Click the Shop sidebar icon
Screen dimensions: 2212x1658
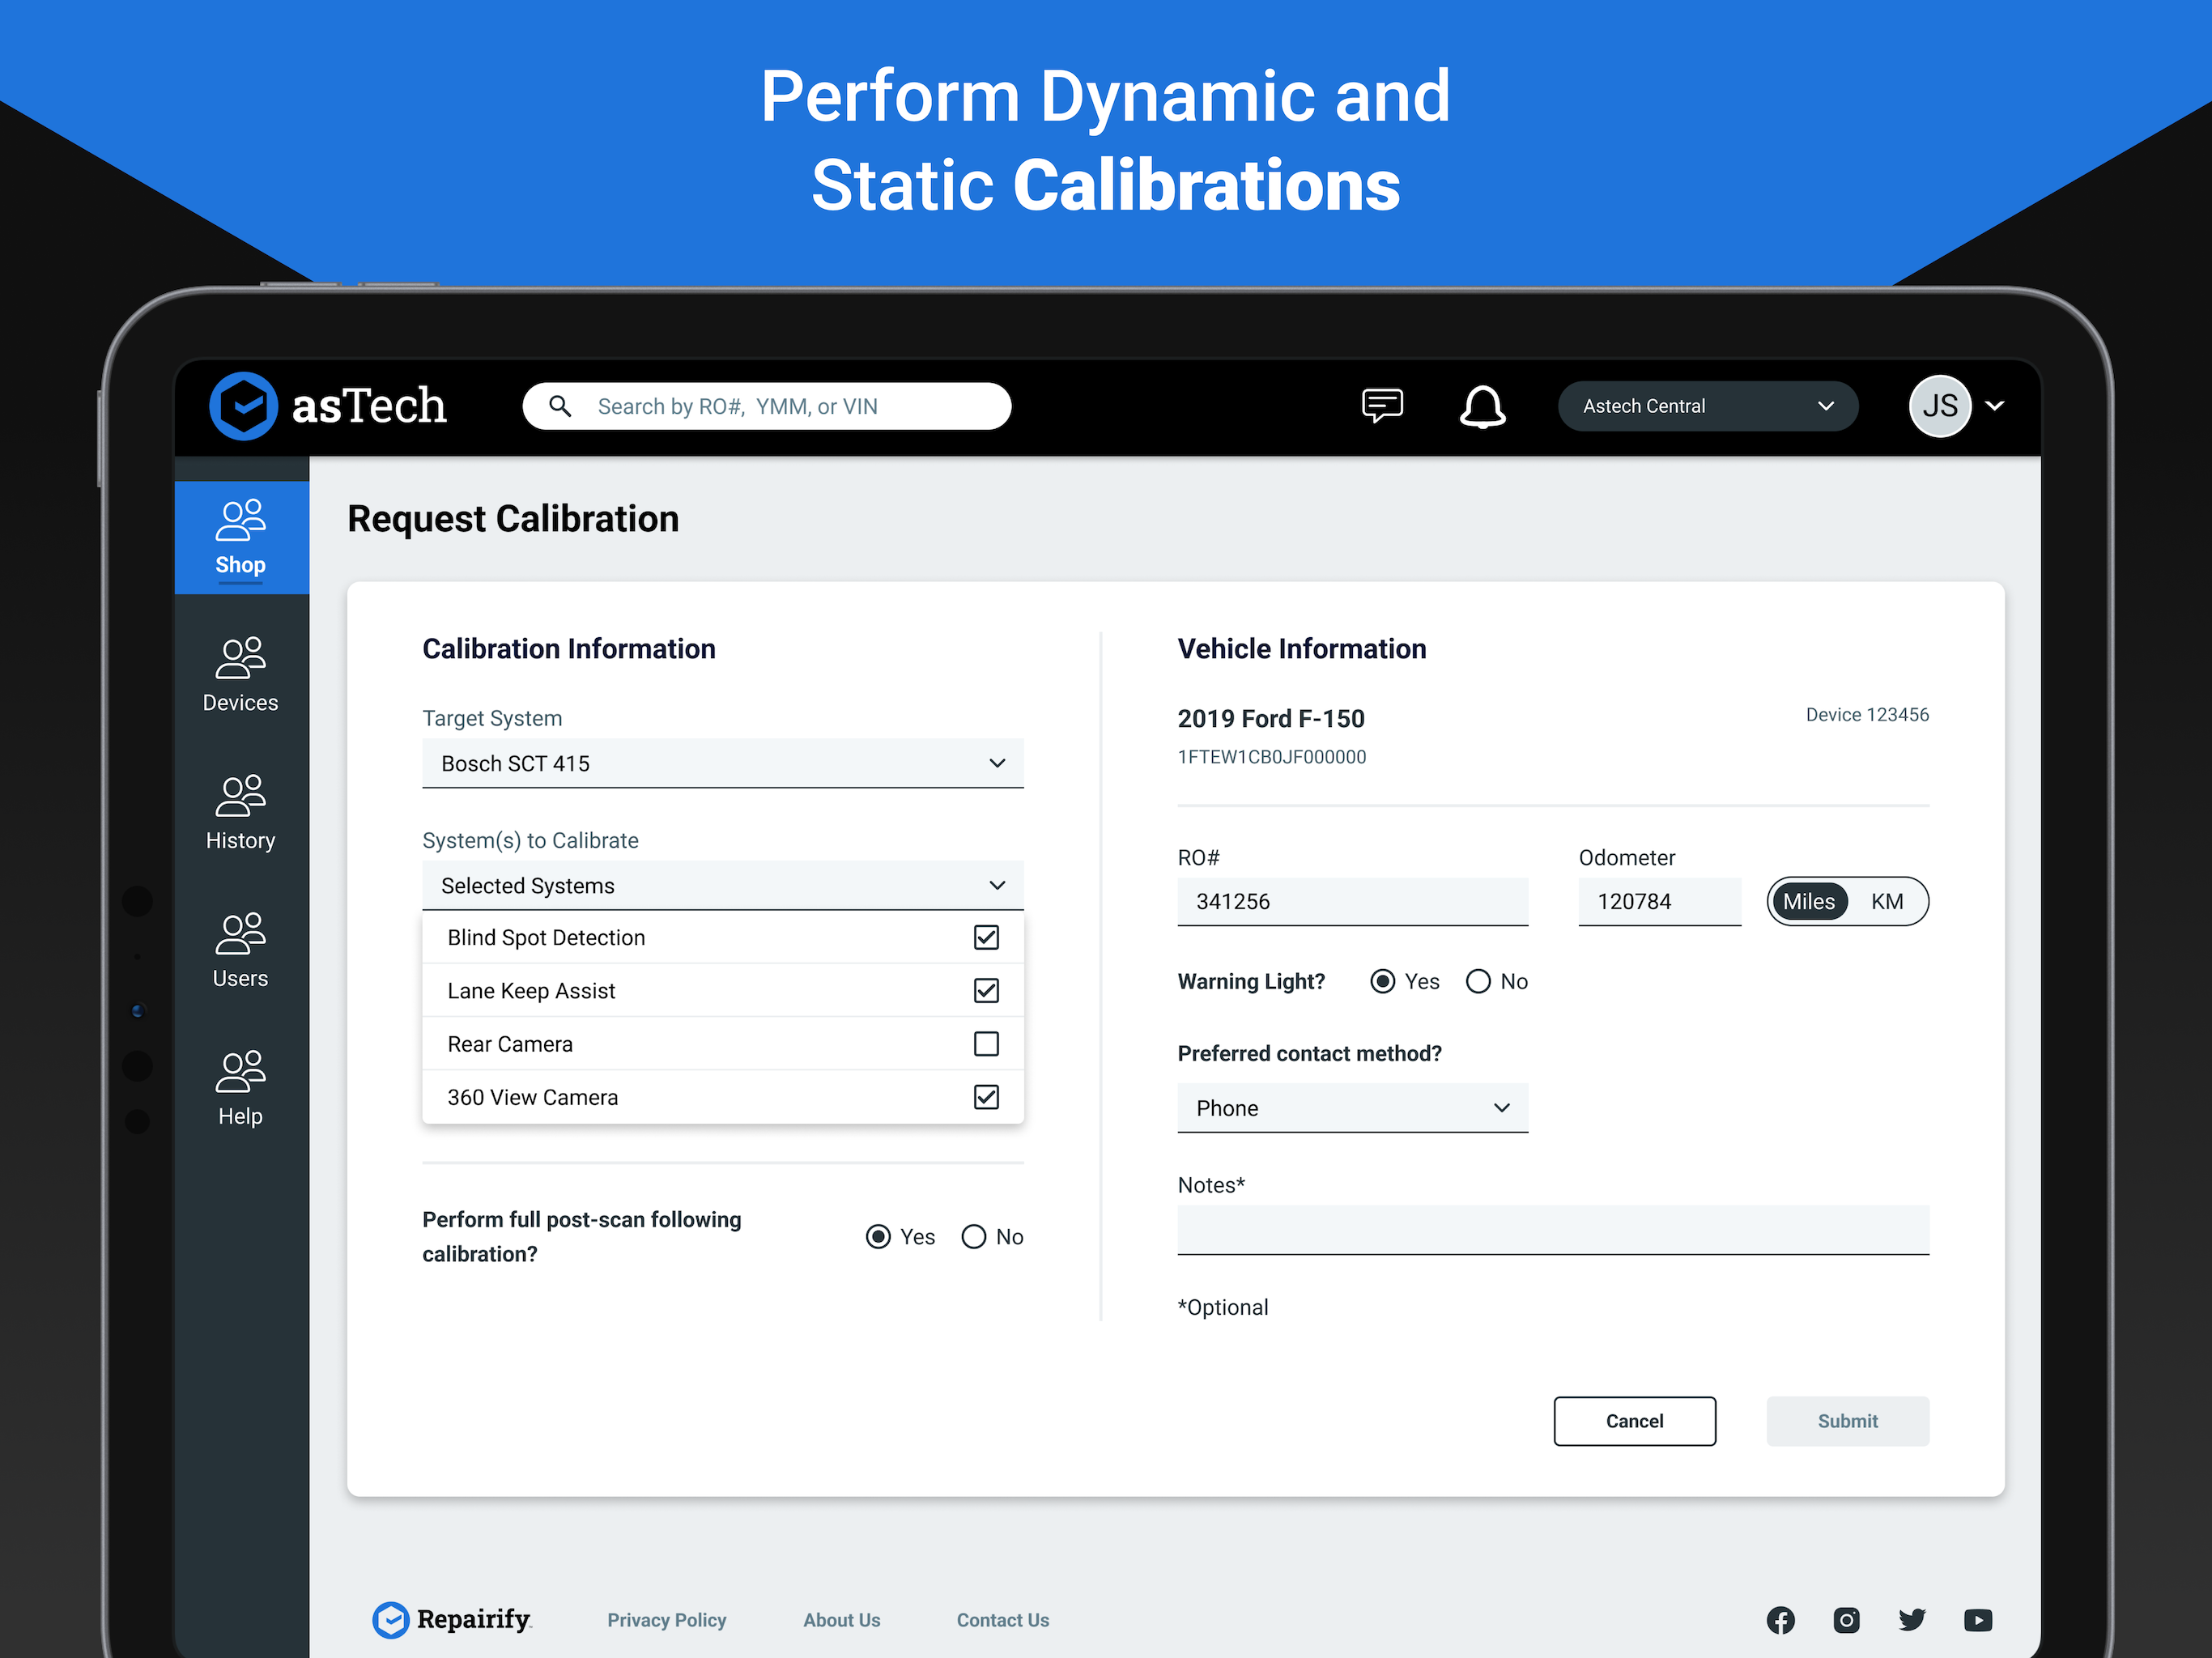point(240,521)
